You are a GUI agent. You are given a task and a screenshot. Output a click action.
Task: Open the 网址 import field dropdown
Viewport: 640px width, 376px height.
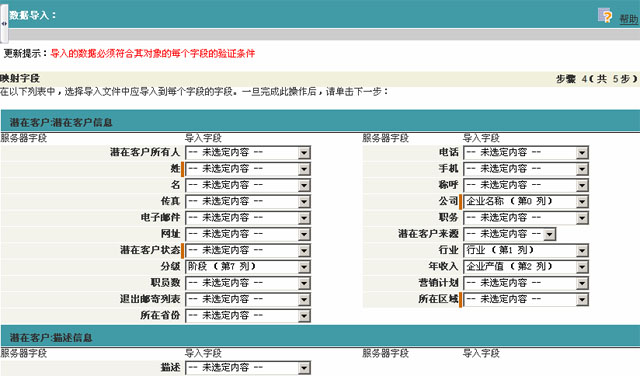tap(248, 234)
